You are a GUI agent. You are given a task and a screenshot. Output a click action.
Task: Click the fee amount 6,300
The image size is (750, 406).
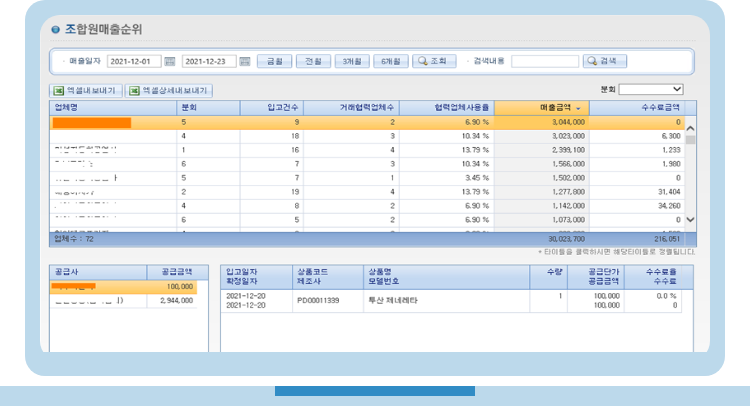click(671, 136)
